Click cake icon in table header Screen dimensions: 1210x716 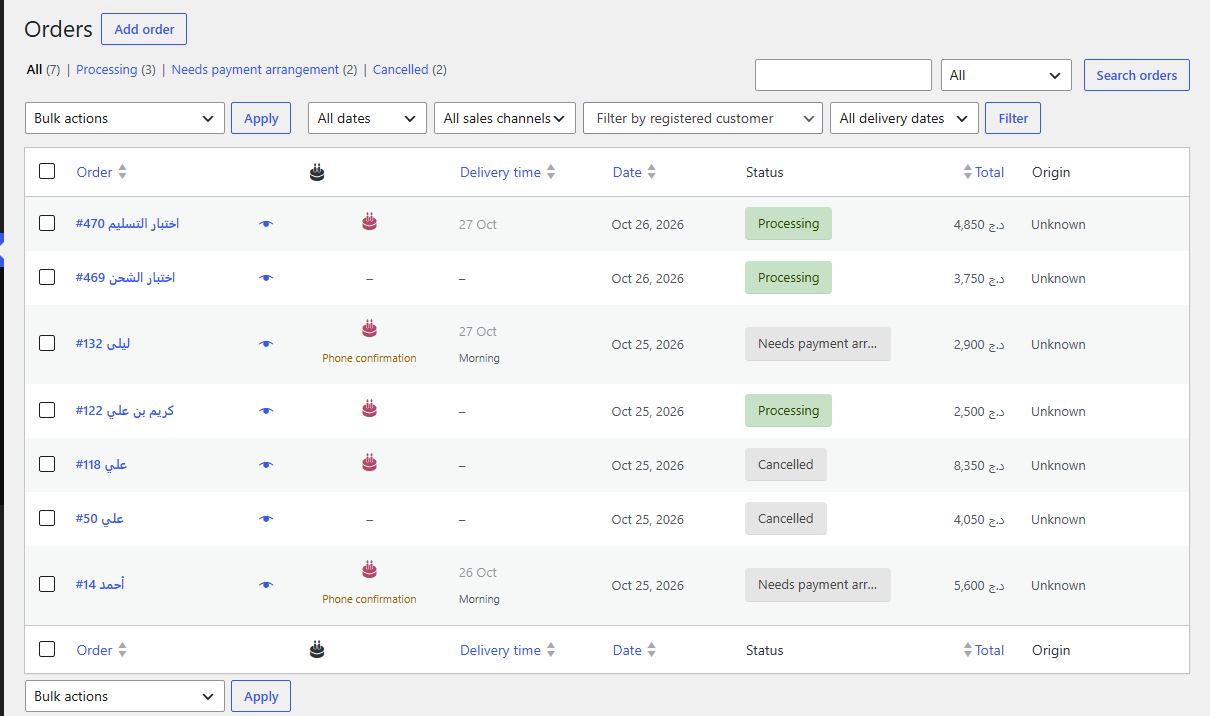pos(317,172)
